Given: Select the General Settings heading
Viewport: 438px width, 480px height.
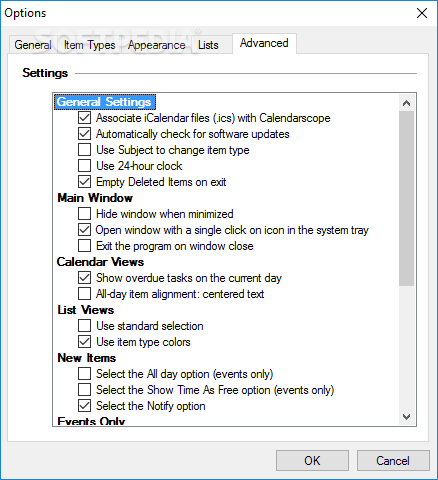Looking at the screenshot, I should [x=104, y=102].
